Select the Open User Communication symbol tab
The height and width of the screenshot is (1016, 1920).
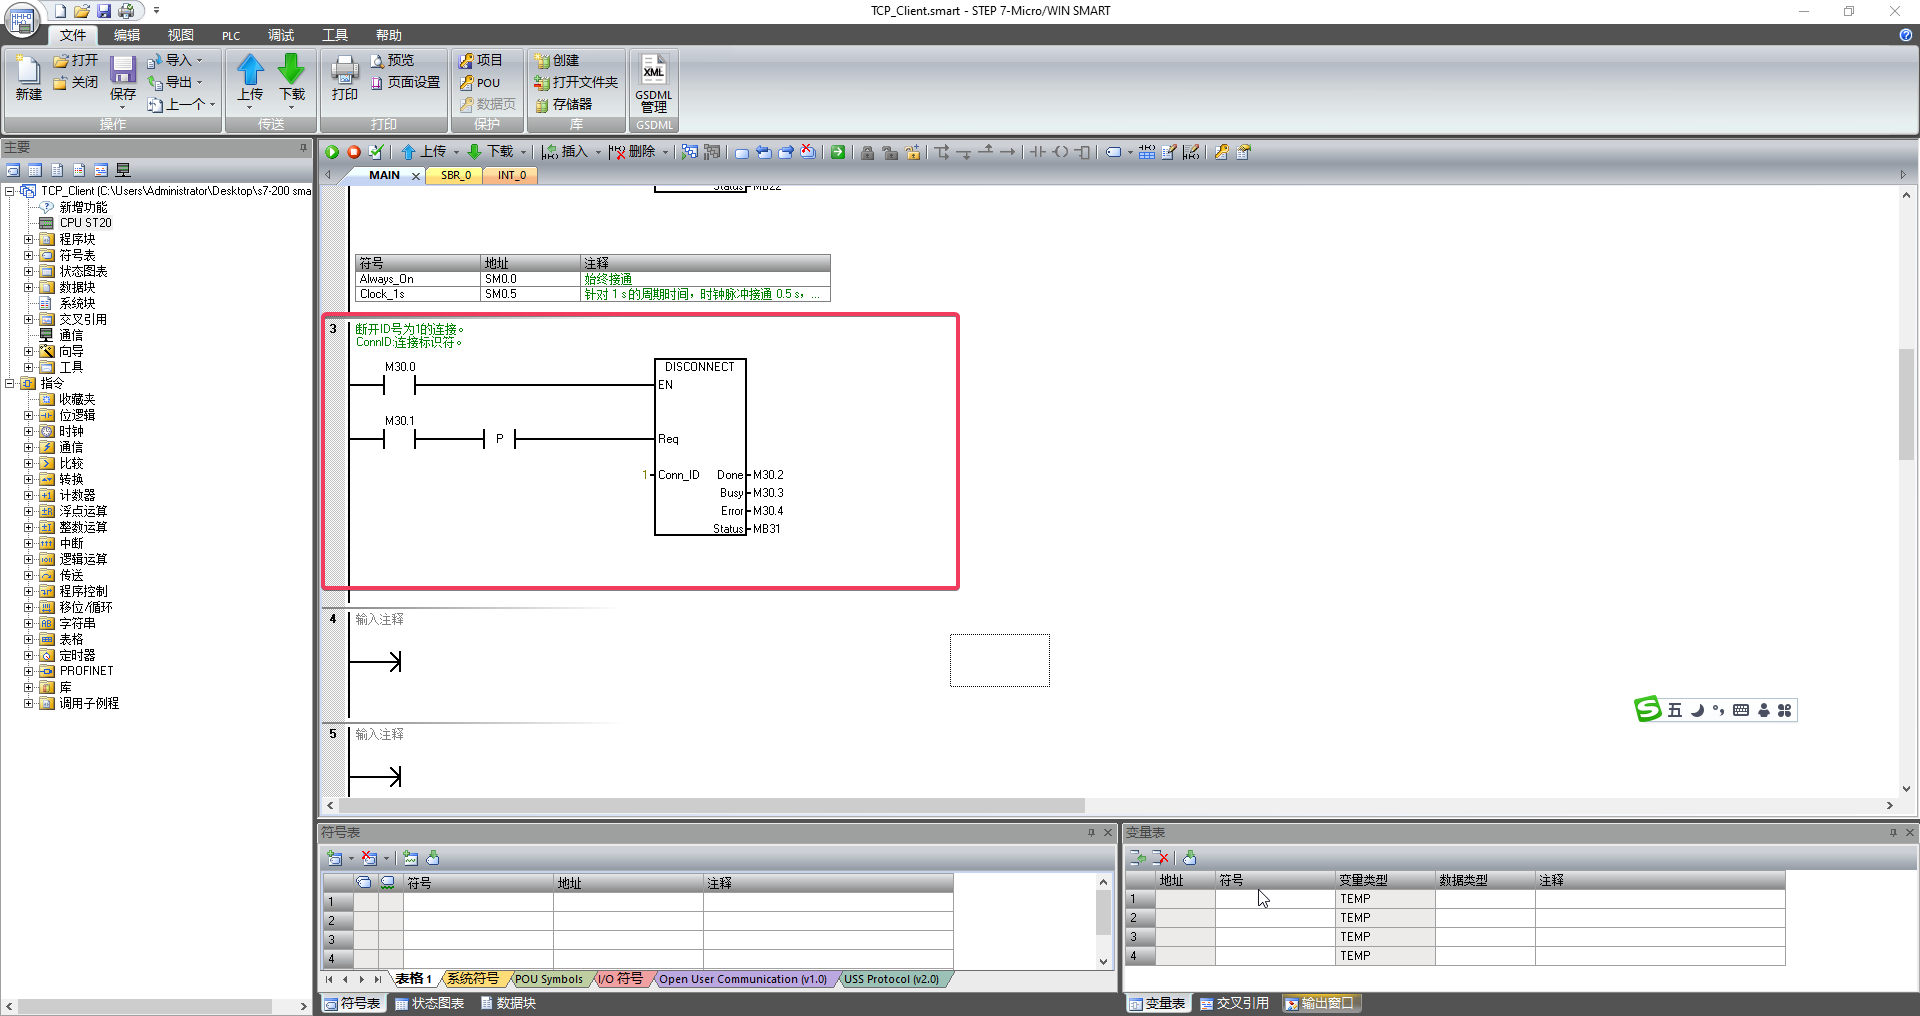click(x=743, y=979)
